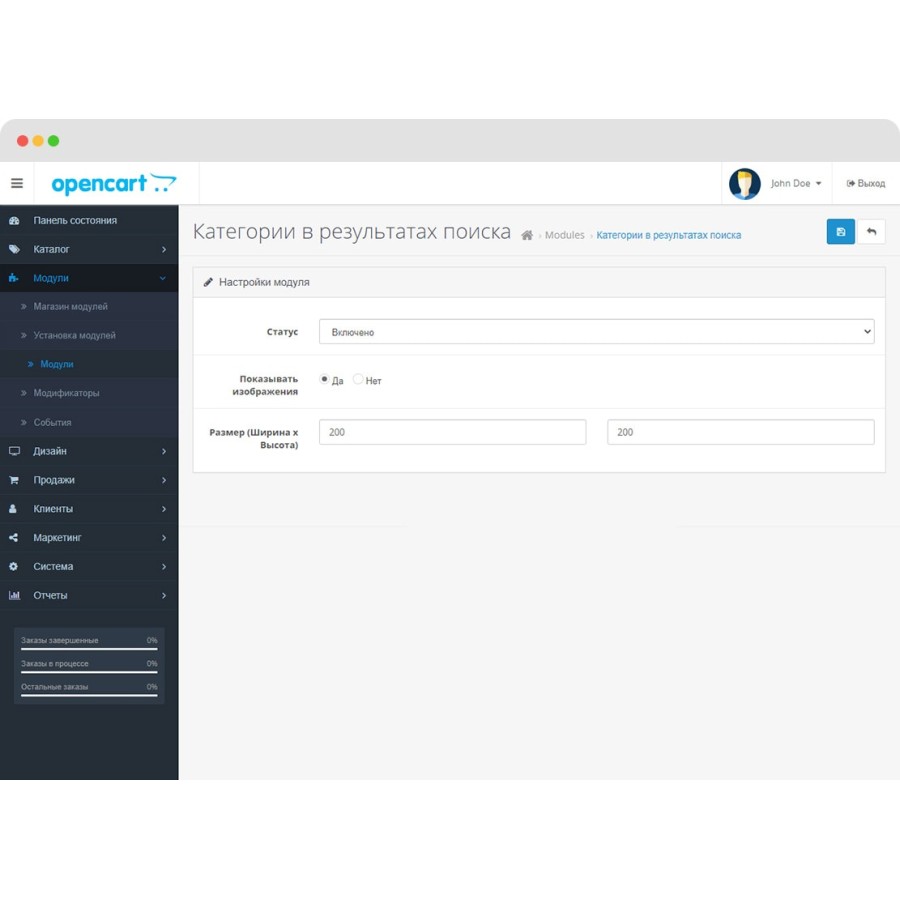Open Модификаторы submenu item

(89, 393)
